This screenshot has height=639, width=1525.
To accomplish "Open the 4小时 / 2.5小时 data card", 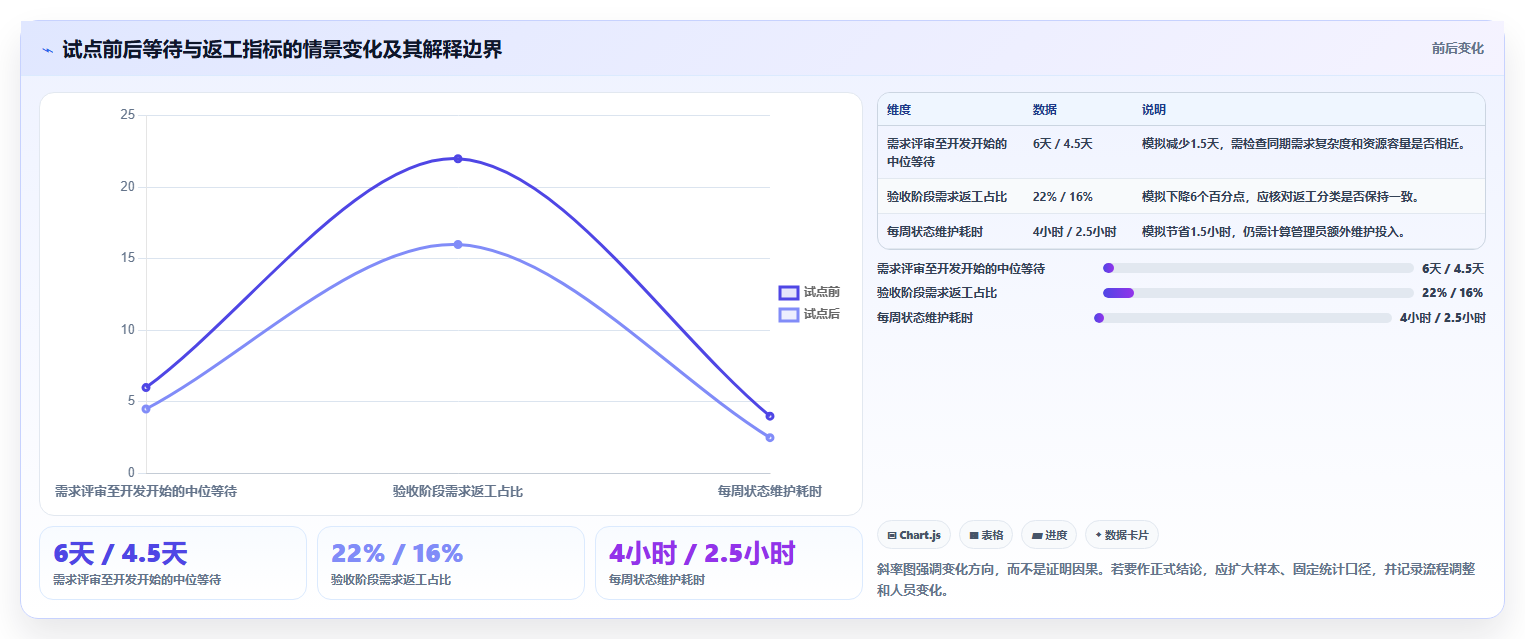I will point(728,563).
